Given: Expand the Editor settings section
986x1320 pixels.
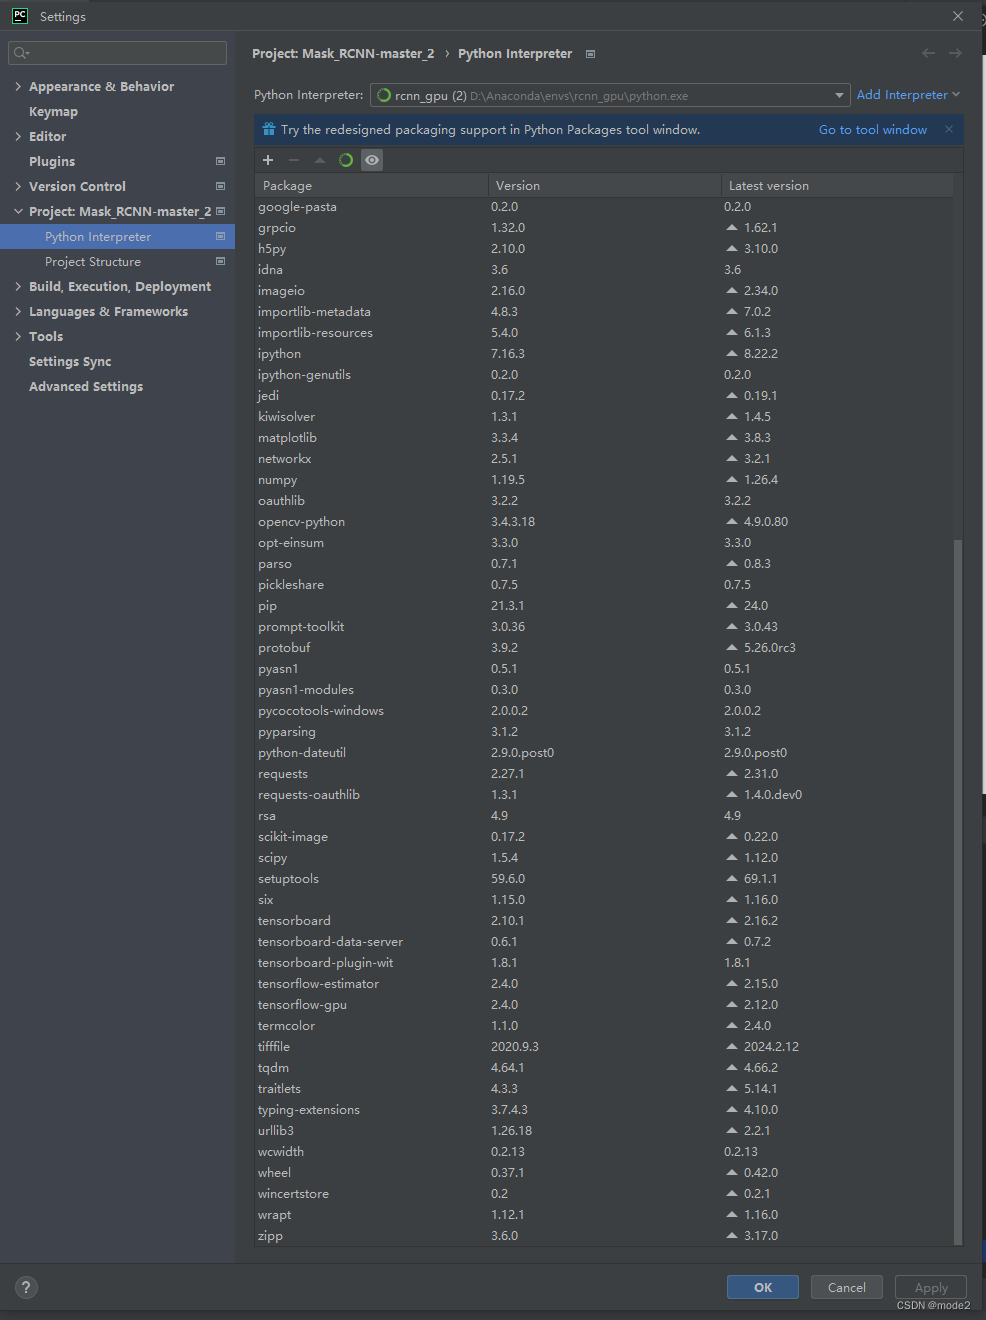Looking at the screenshot, I should tap(18, 137).
